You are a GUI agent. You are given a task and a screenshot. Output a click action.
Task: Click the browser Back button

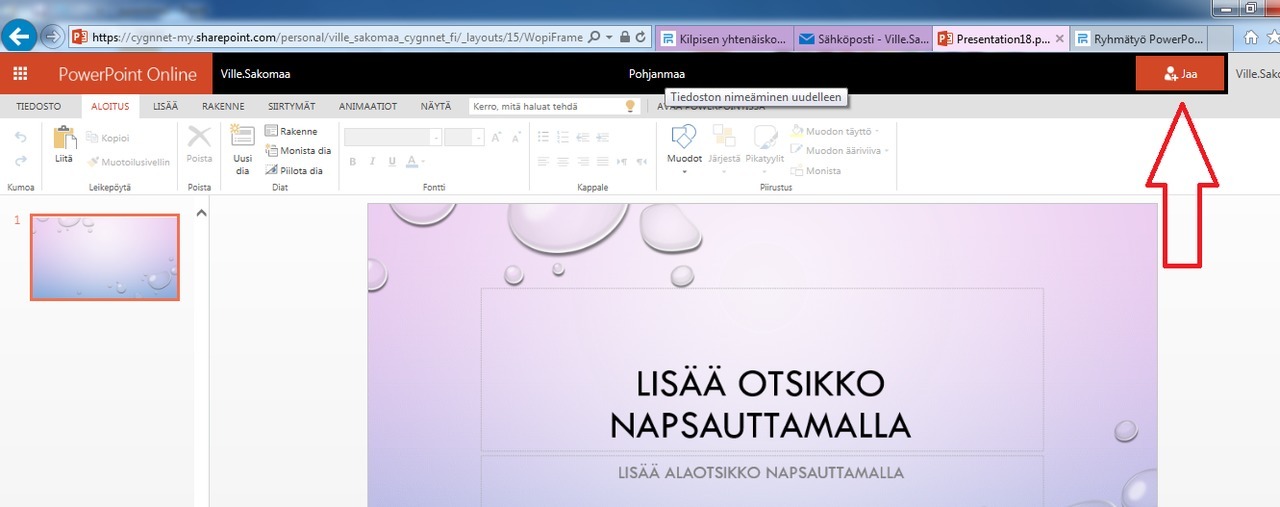pos(20,37)
